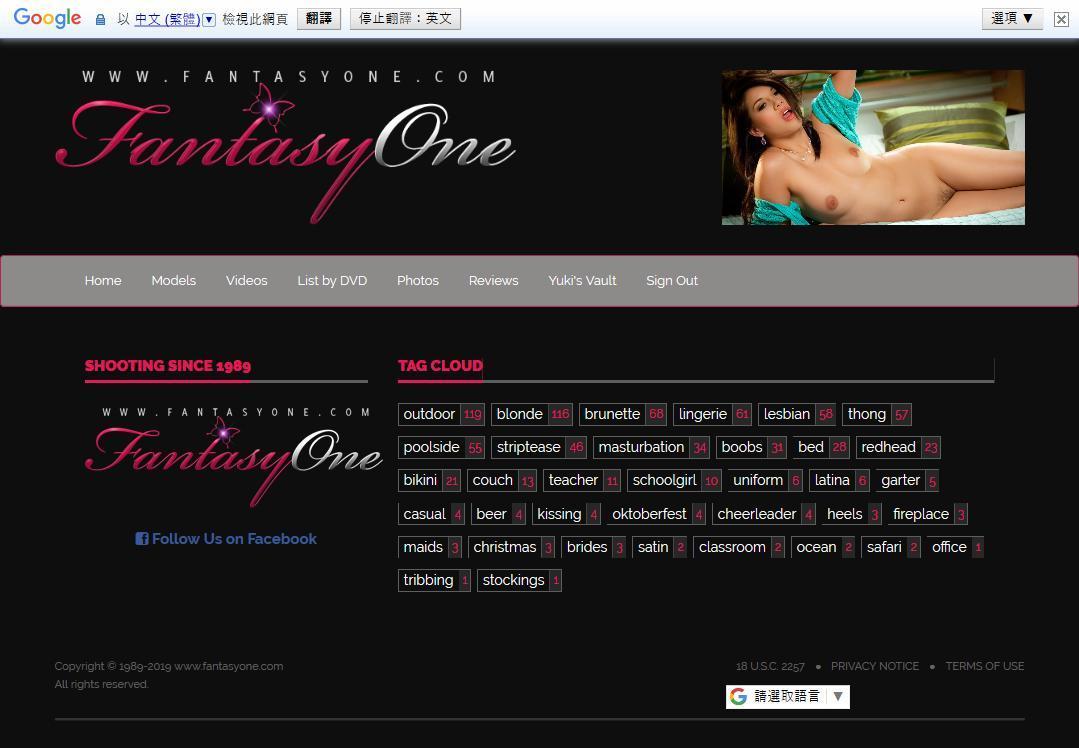Open the TERMS OF USE footer link
The image size is (1079, 748).
(x=985, y=666)
